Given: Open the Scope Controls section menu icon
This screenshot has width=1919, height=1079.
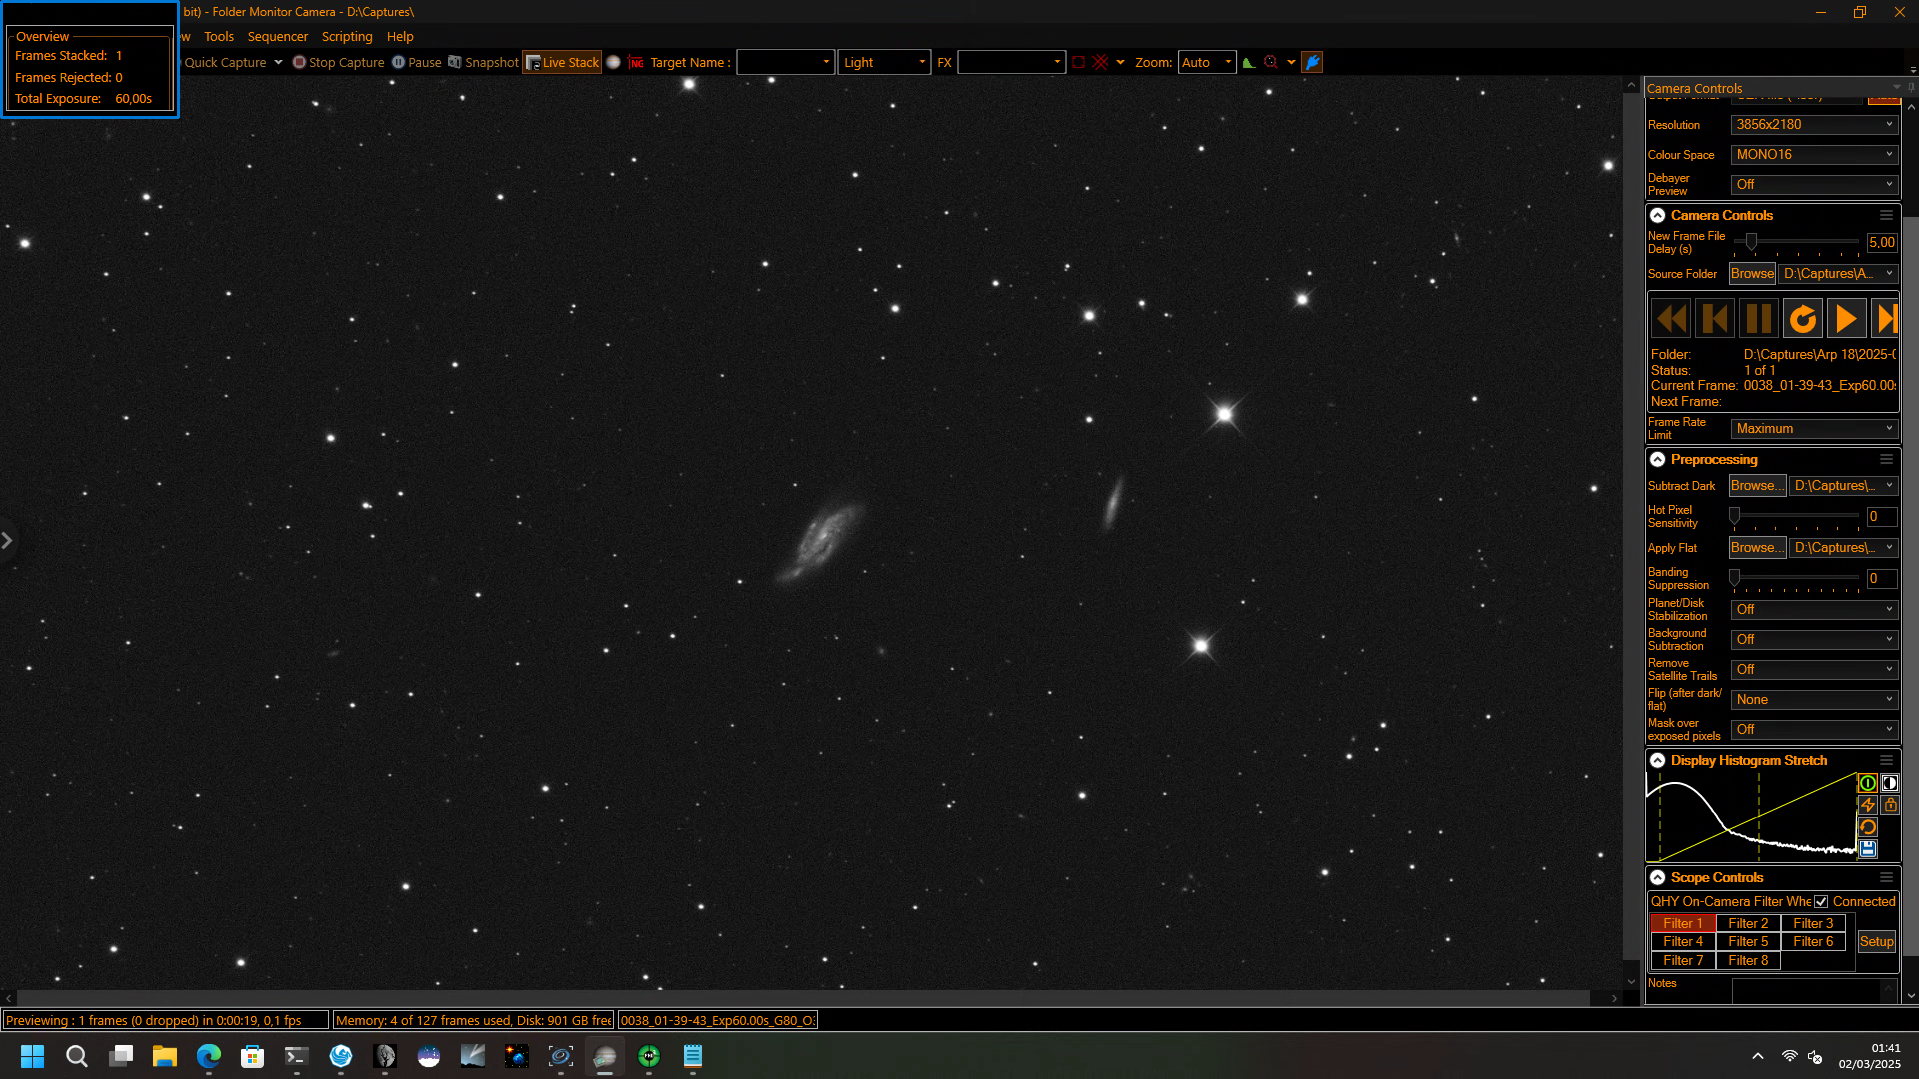Looking at the screenshot, I should [1886, 877].
